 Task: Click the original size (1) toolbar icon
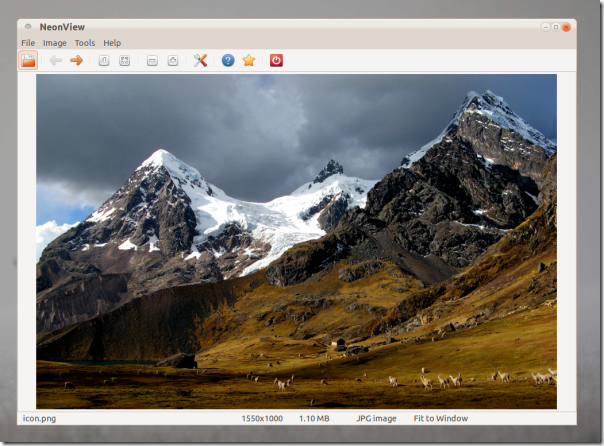click(x=104, y=60)
